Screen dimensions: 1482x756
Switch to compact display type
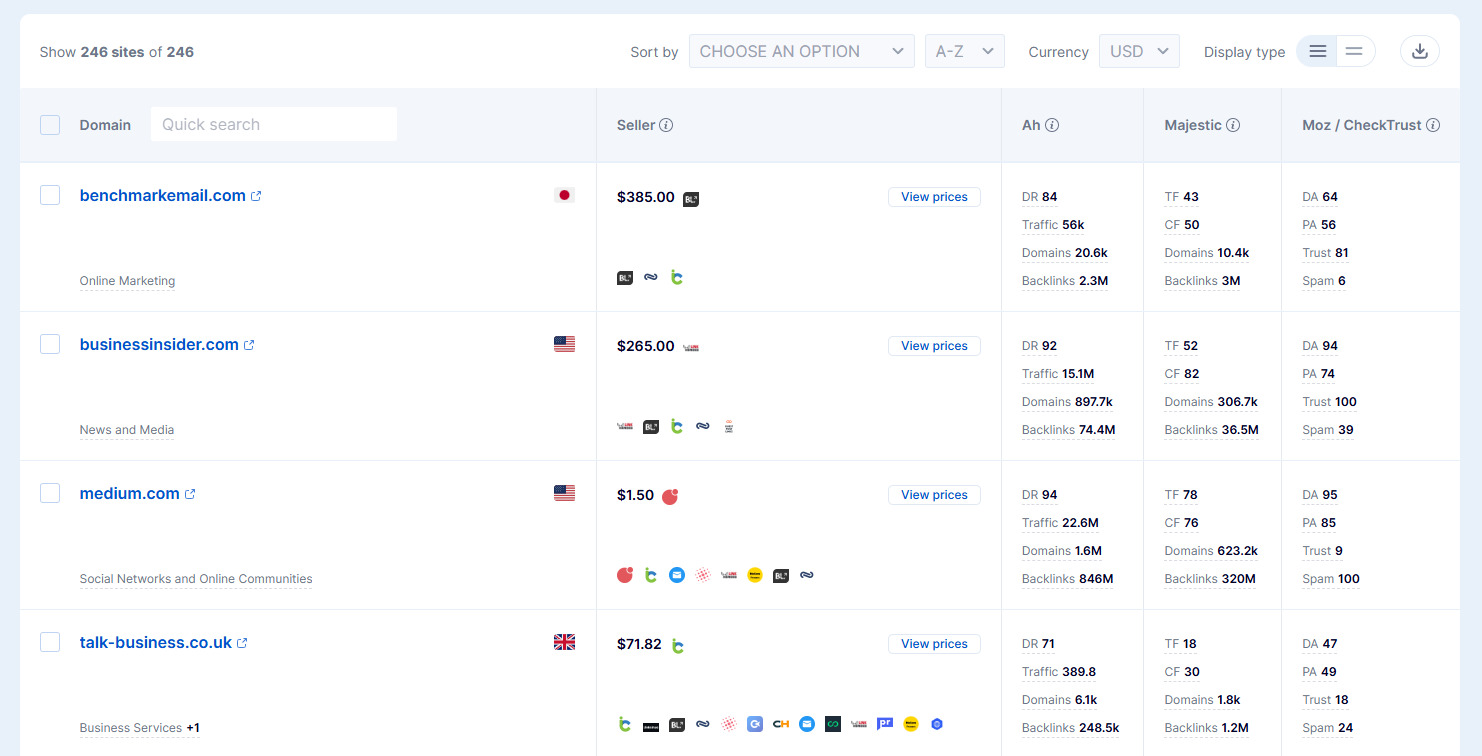(1354, 51)
